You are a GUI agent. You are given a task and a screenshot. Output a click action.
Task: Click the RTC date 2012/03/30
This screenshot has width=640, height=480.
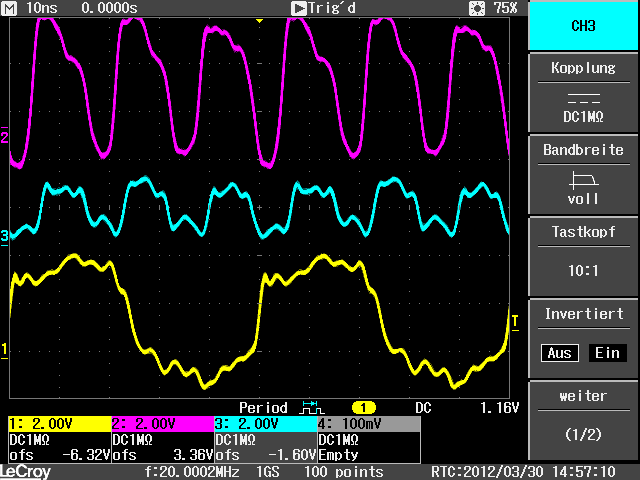point(504,472)
